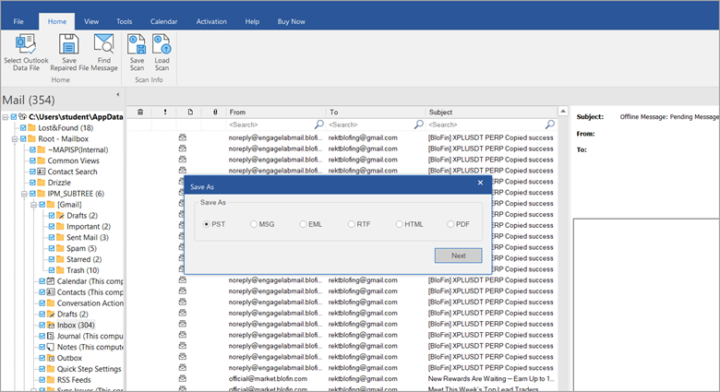Screen dimensions: 720x392
Task: Uncheck the Sent Mail (3) checkbox
Action: click(51, 237)
